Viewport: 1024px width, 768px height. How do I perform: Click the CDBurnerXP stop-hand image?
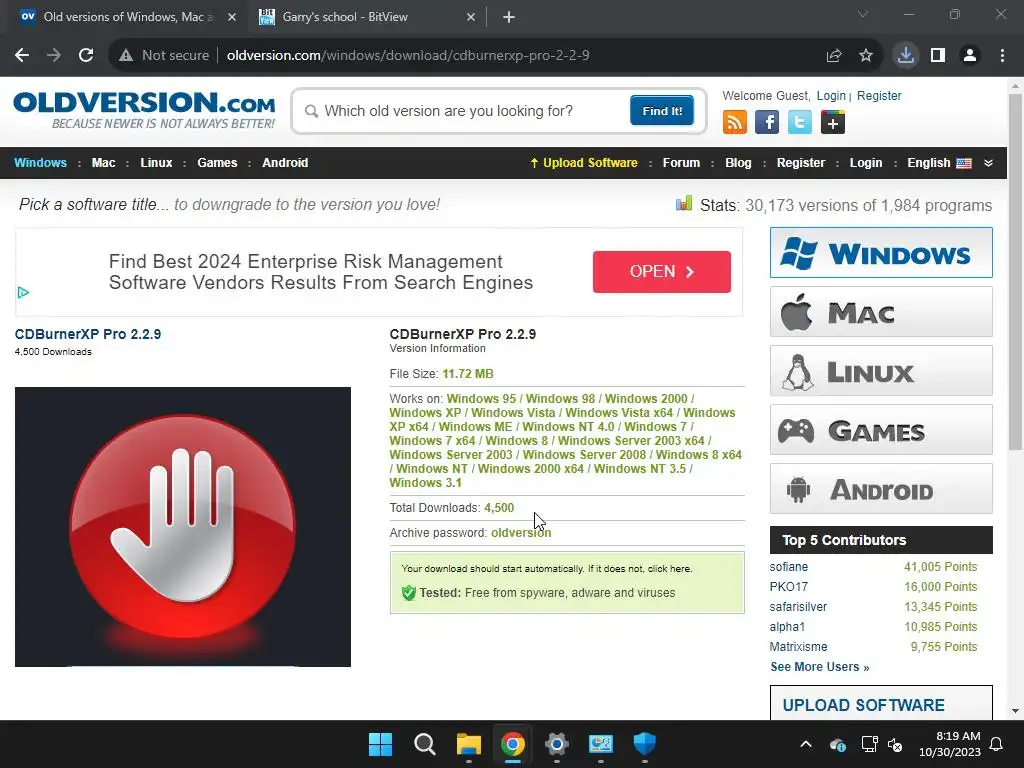[183, 527]
